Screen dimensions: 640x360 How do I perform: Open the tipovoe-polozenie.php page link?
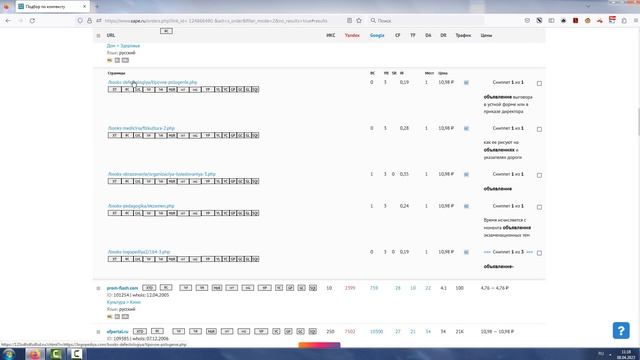tap(152, 82)
